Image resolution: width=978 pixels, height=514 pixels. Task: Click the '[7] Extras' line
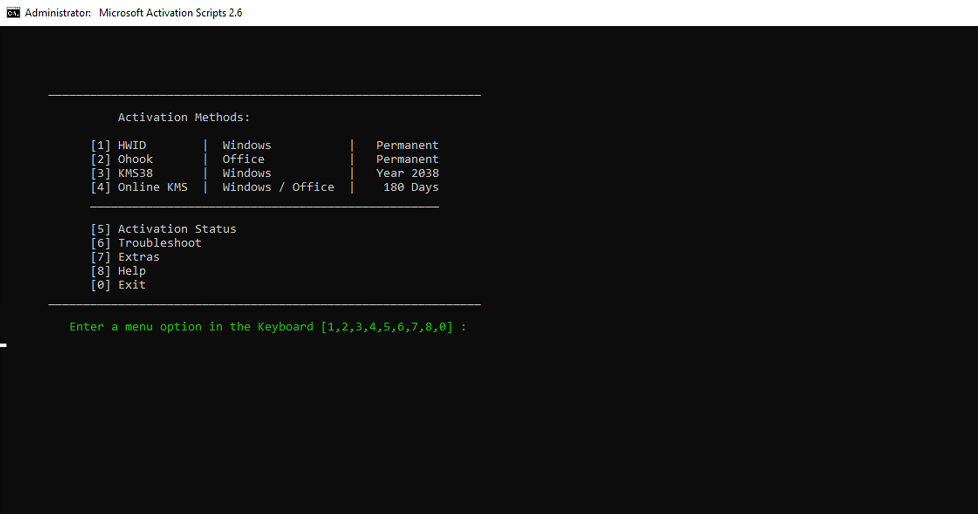(125, 257)
